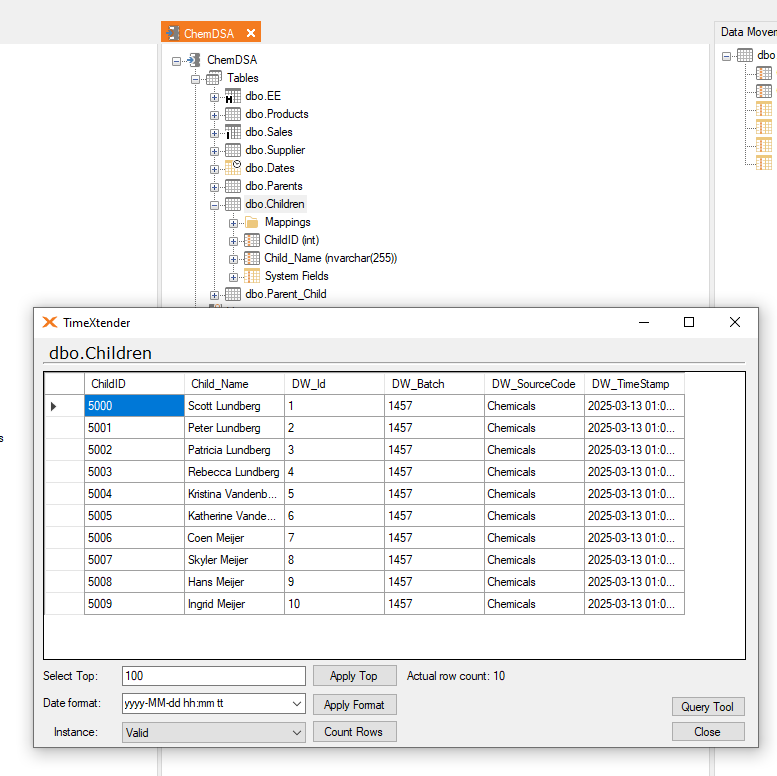
Task: Select the dbo.Products tree item
Action: [277, 114]
